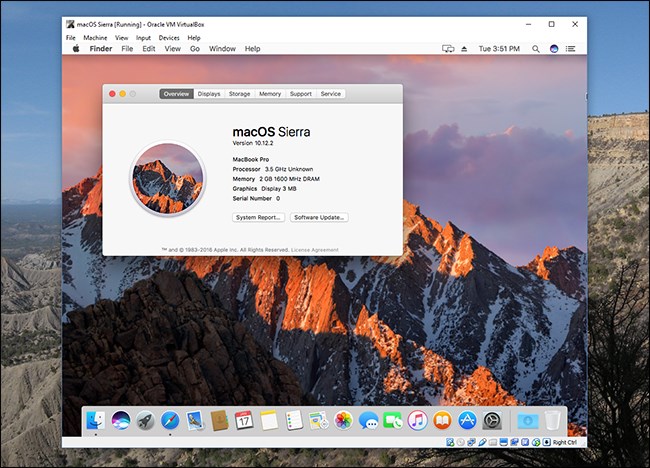Open the macOS Edit menu
Image resolution: width=650 pixels, height=468 pixels.
(149, 48)
